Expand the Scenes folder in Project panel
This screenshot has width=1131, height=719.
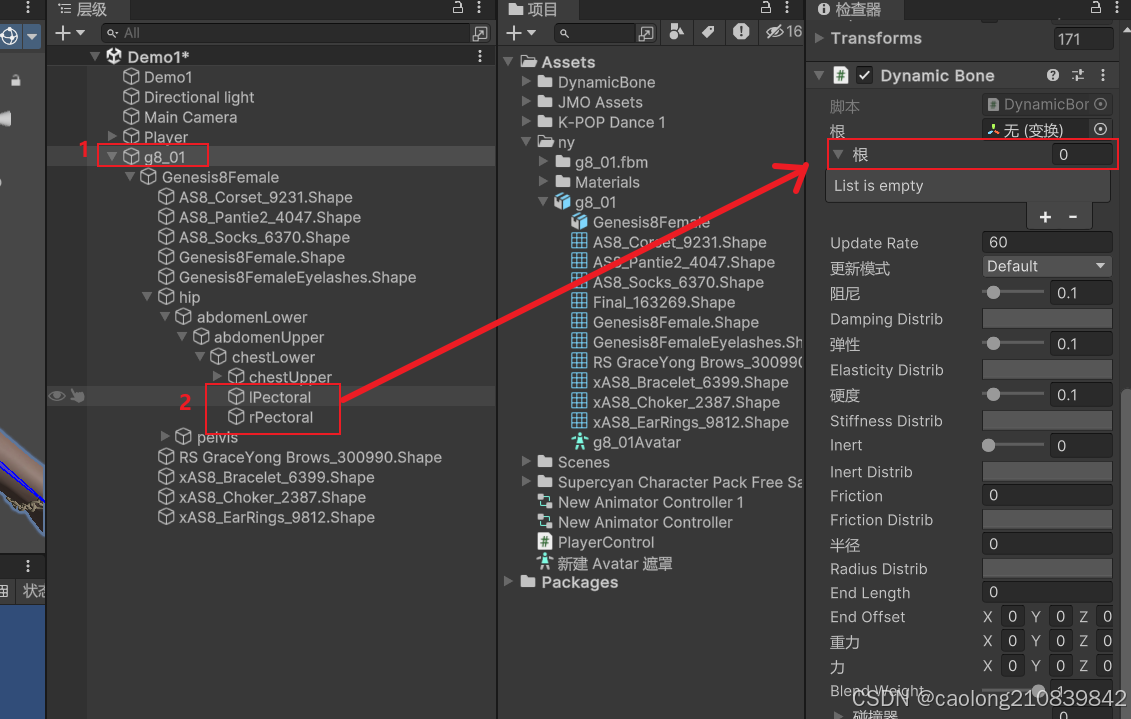(x=525, y=462)
